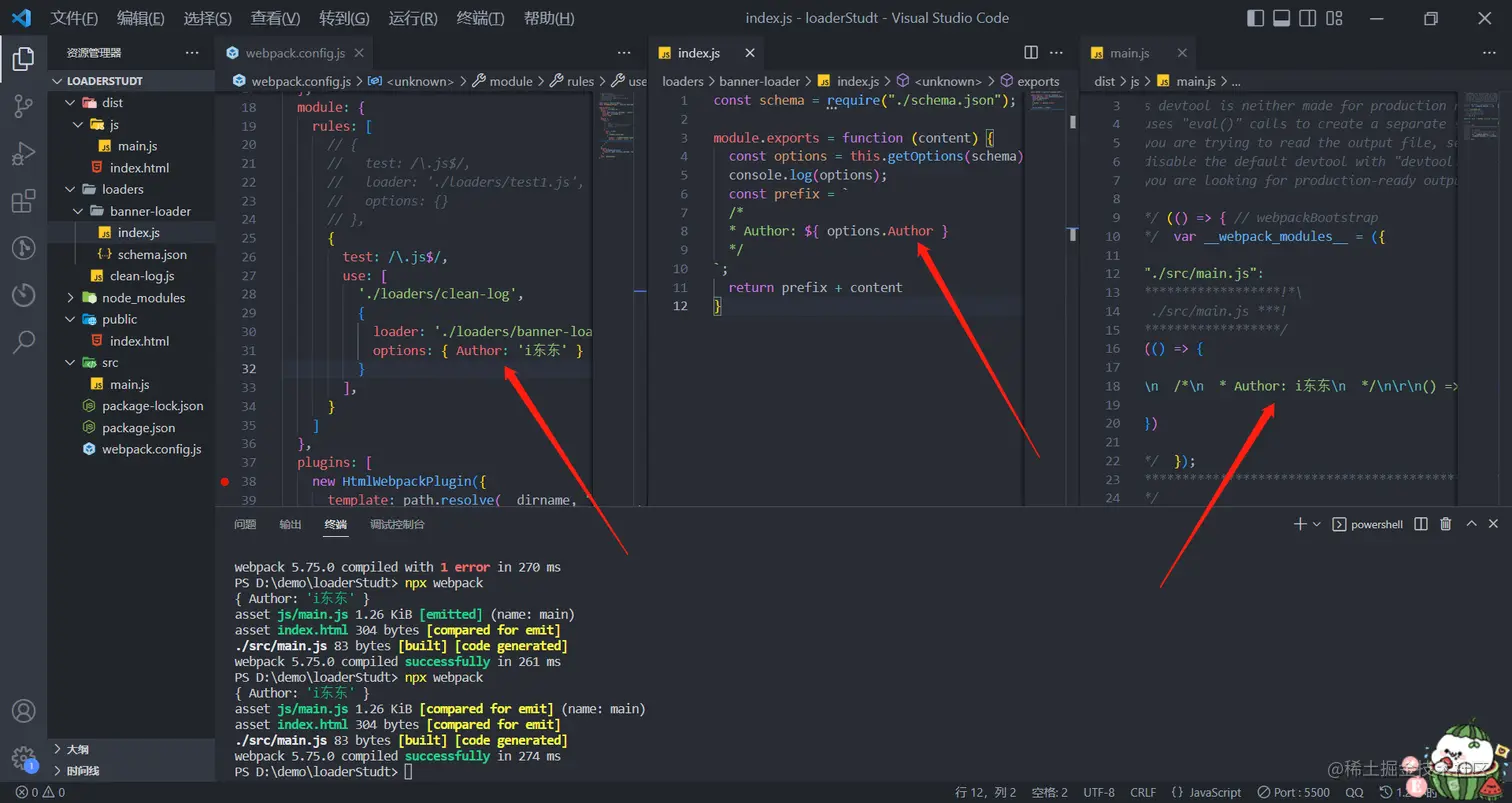Open the 终端(T) menu
Screen dimensions: 1512x803
480,18
